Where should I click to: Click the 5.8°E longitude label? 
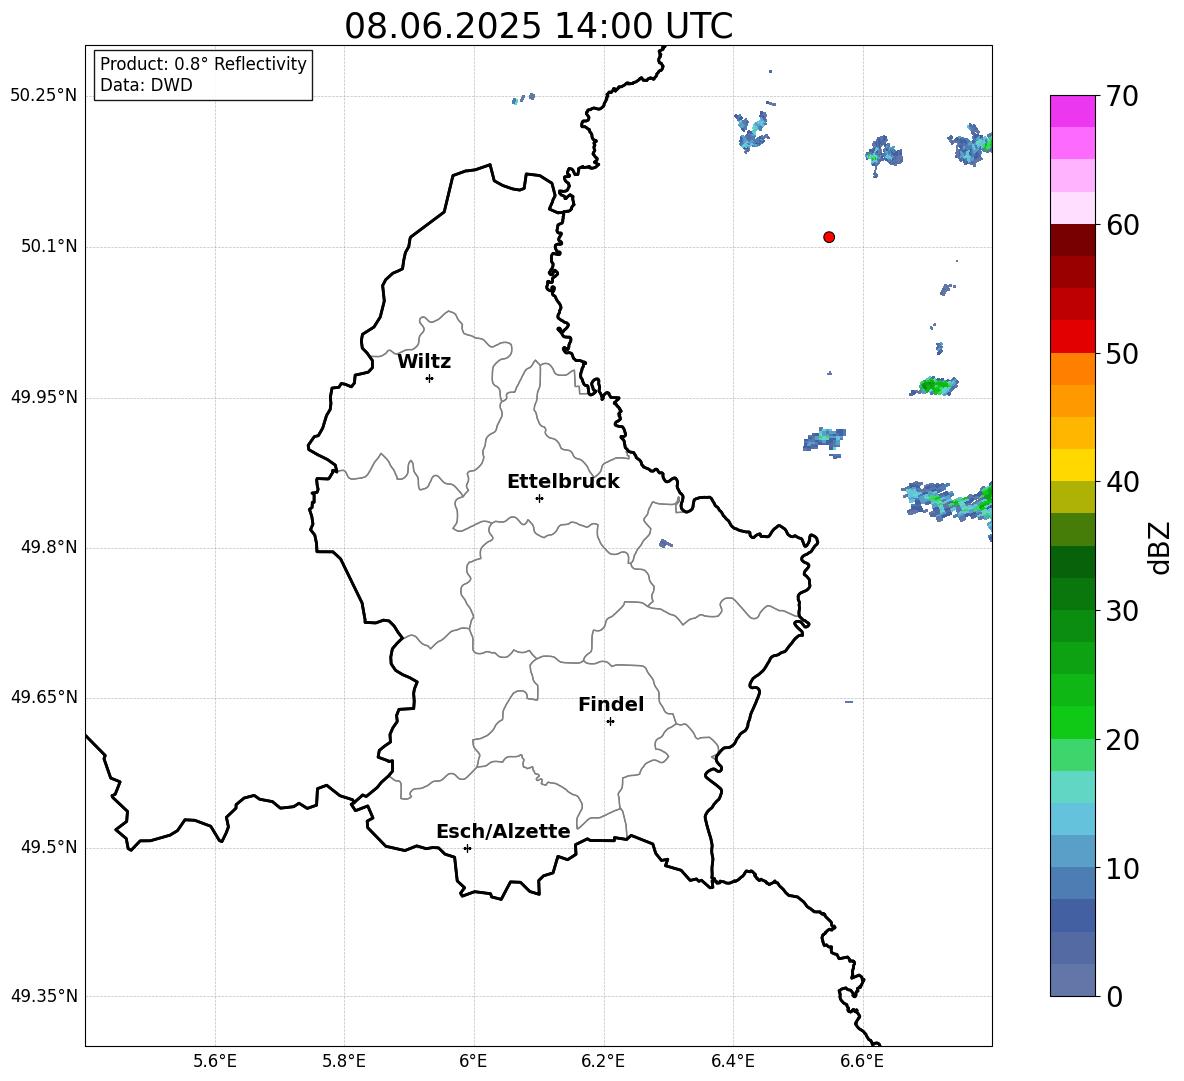pyautogui.click(x=344, y=1061)
